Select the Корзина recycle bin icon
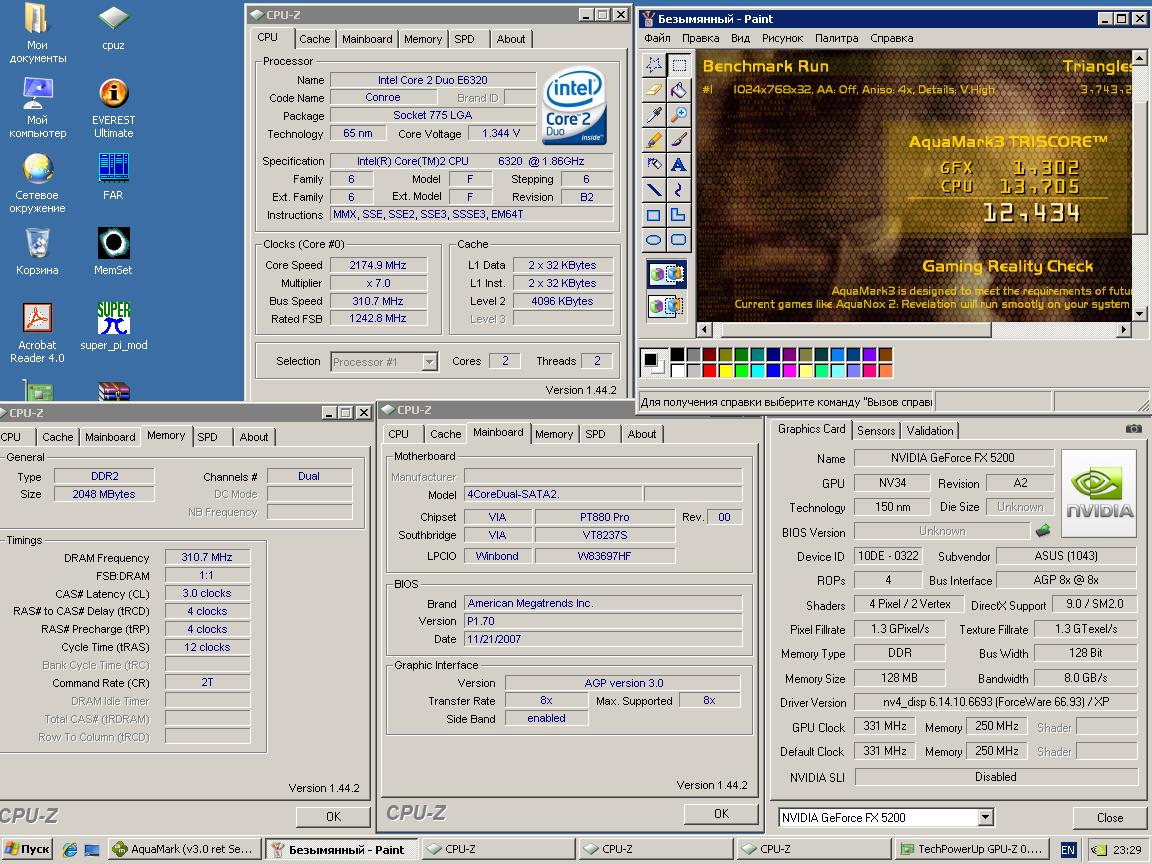This screenshot has height=864, width=1152. point(37,251)
